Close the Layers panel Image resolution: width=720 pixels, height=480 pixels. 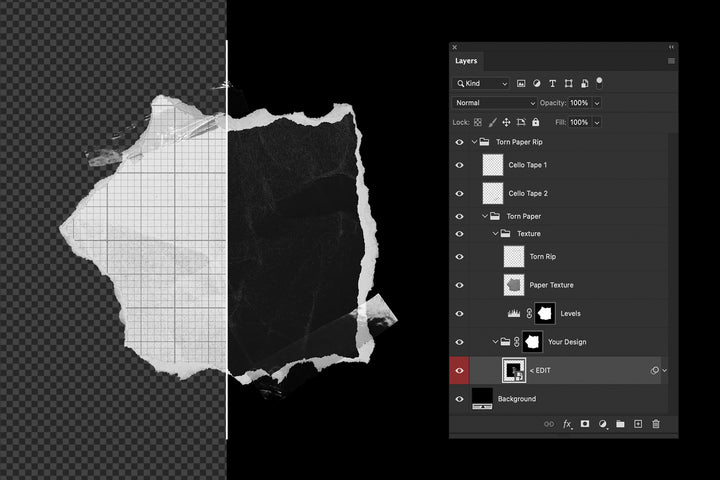tap(455, 47)
